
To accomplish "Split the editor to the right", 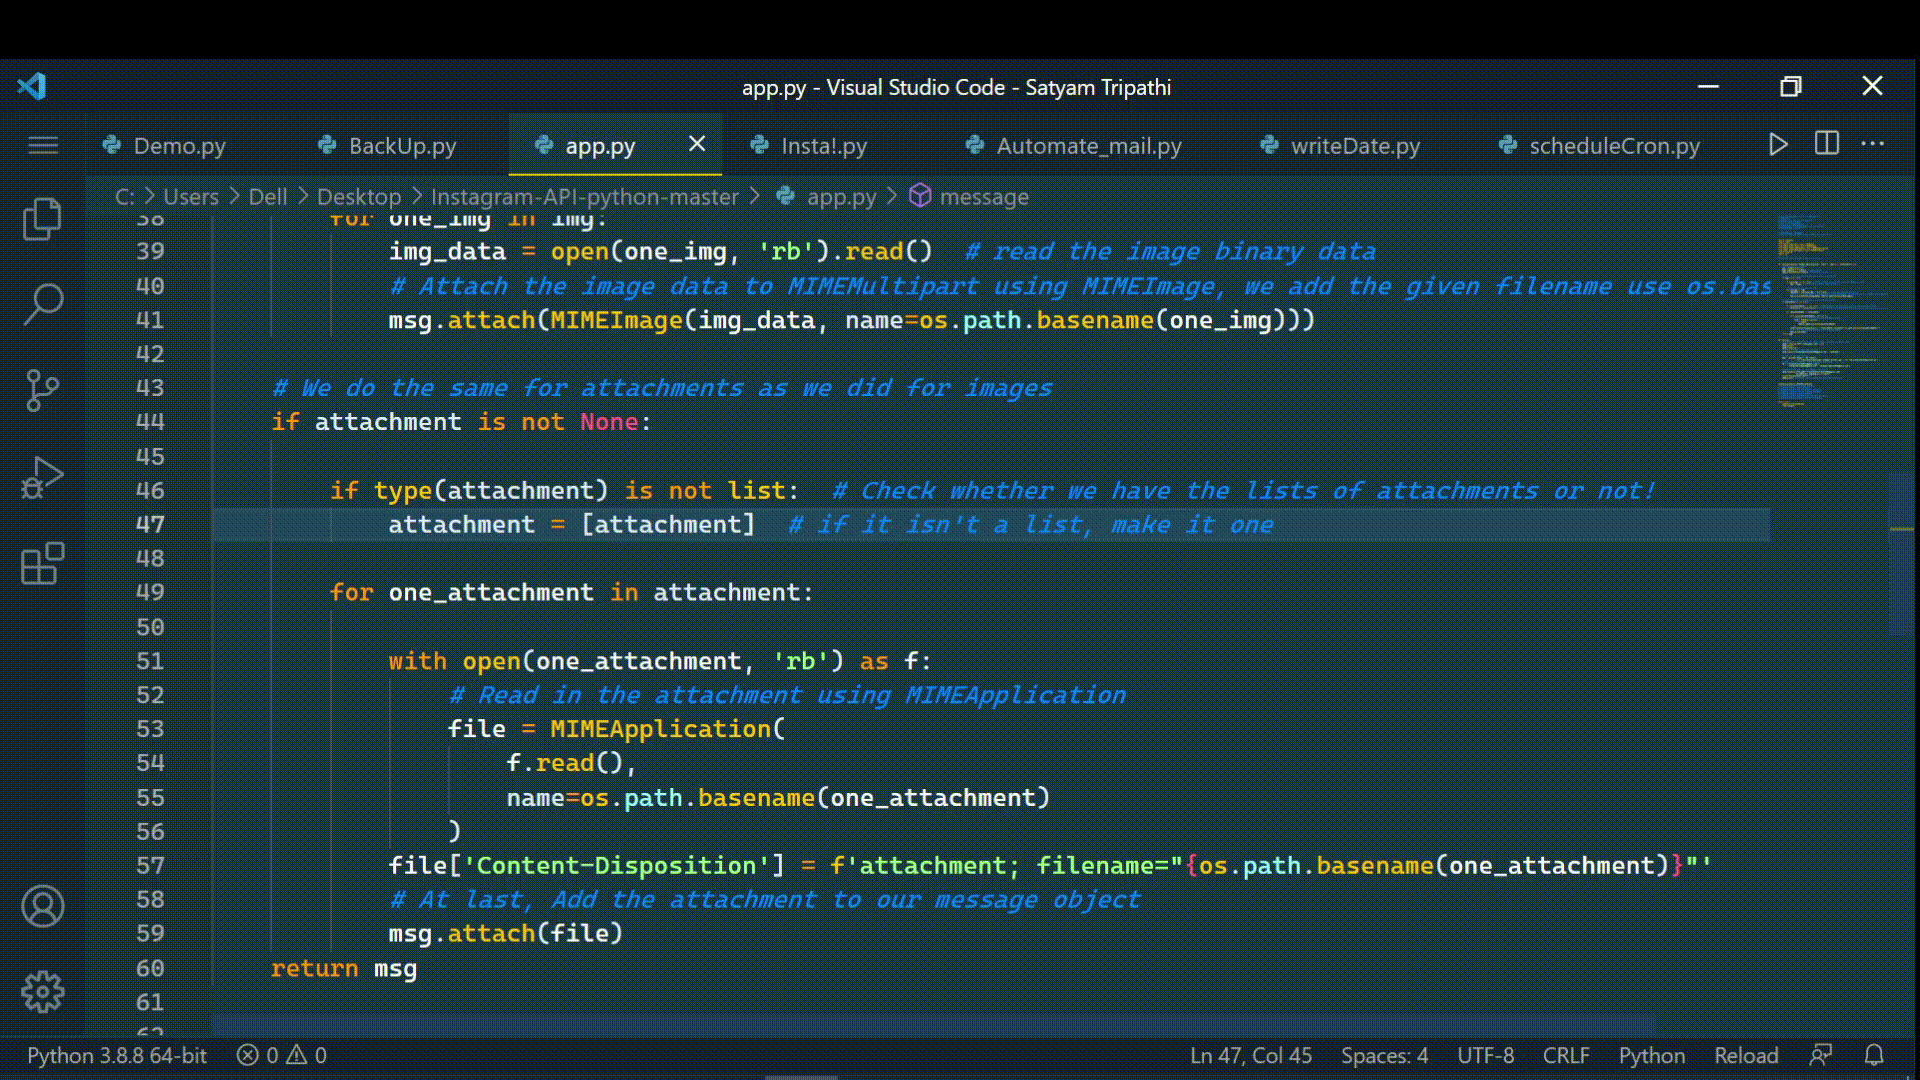I will pos(1826,144).
